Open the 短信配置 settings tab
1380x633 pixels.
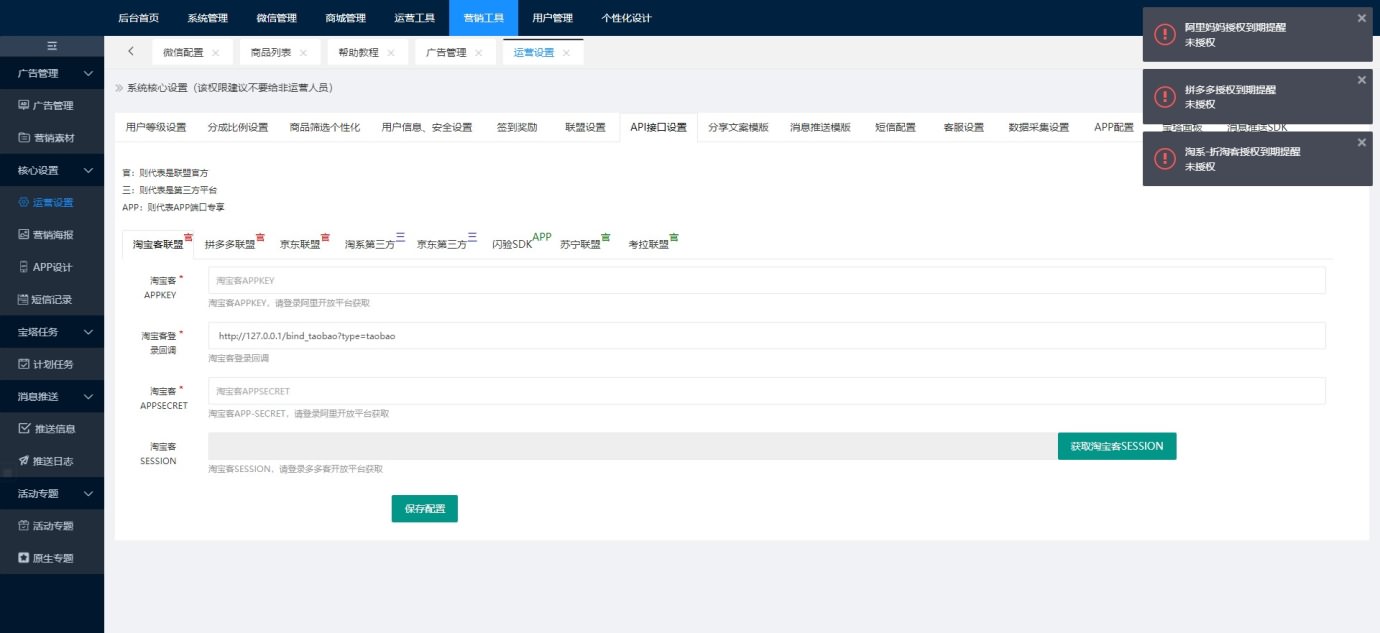click(x=895, y=127)
